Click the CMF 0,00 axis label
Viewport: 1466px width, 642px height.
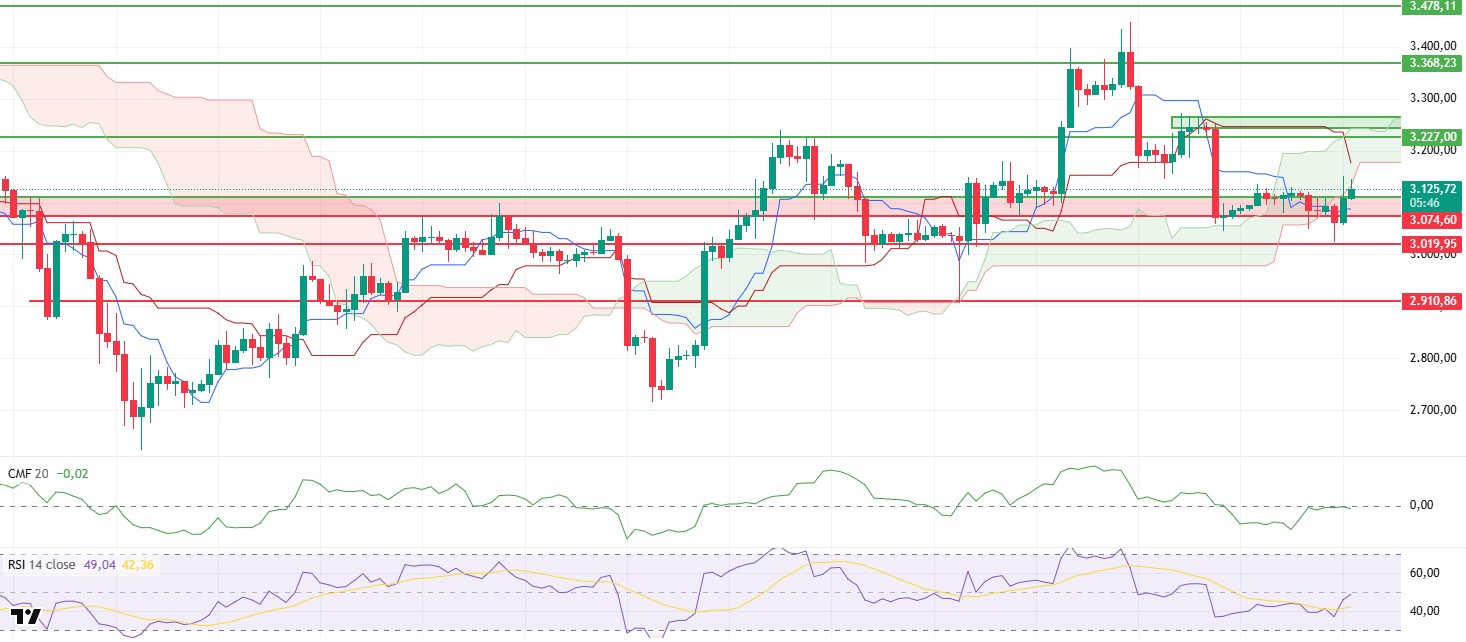point(1420,505)
